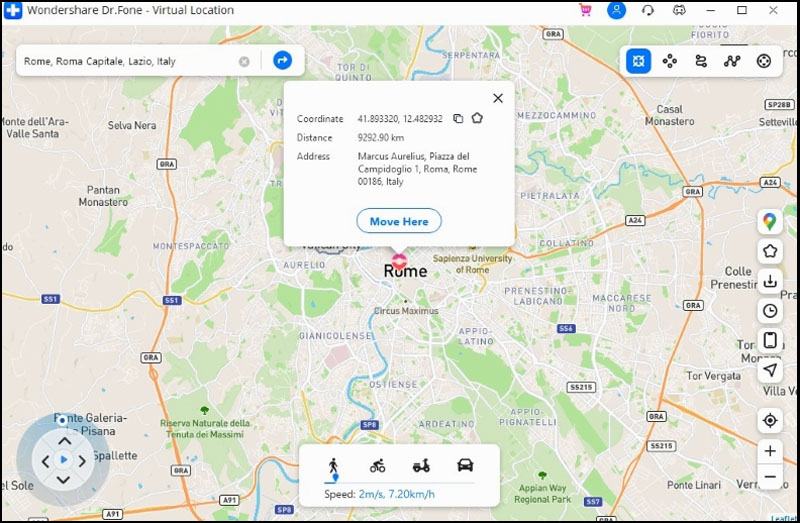
Task: Open the favorites list star icon
Action: [770, 251]
